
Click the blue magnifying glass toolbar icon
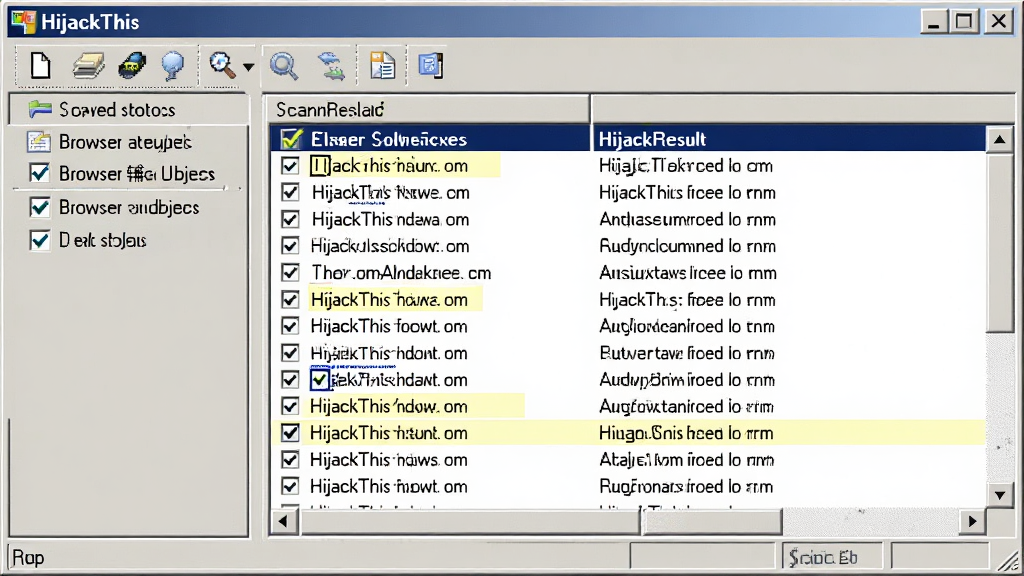pos(284,67)
